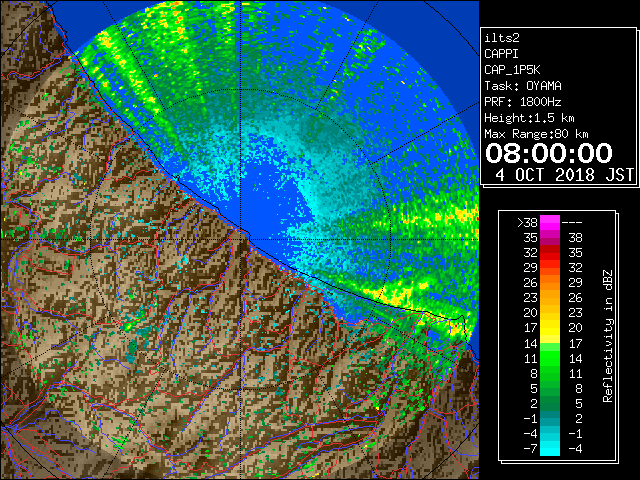Viewport: 640px width, 480px height.
Task: Select the red 29-32 dBZ legend swatch
Action: click(550, 268)
